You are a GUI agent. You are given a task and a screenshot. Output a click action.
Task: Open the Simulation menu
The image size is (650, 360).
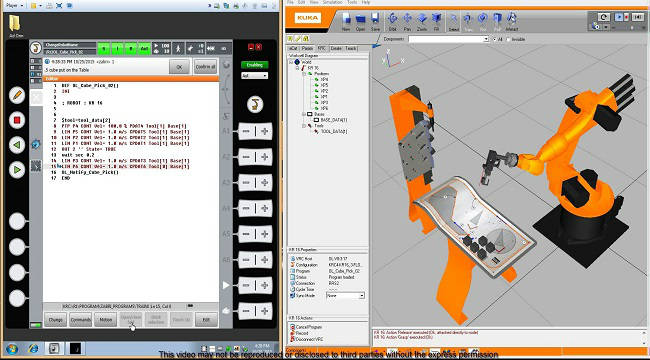(x=332, y=2)
